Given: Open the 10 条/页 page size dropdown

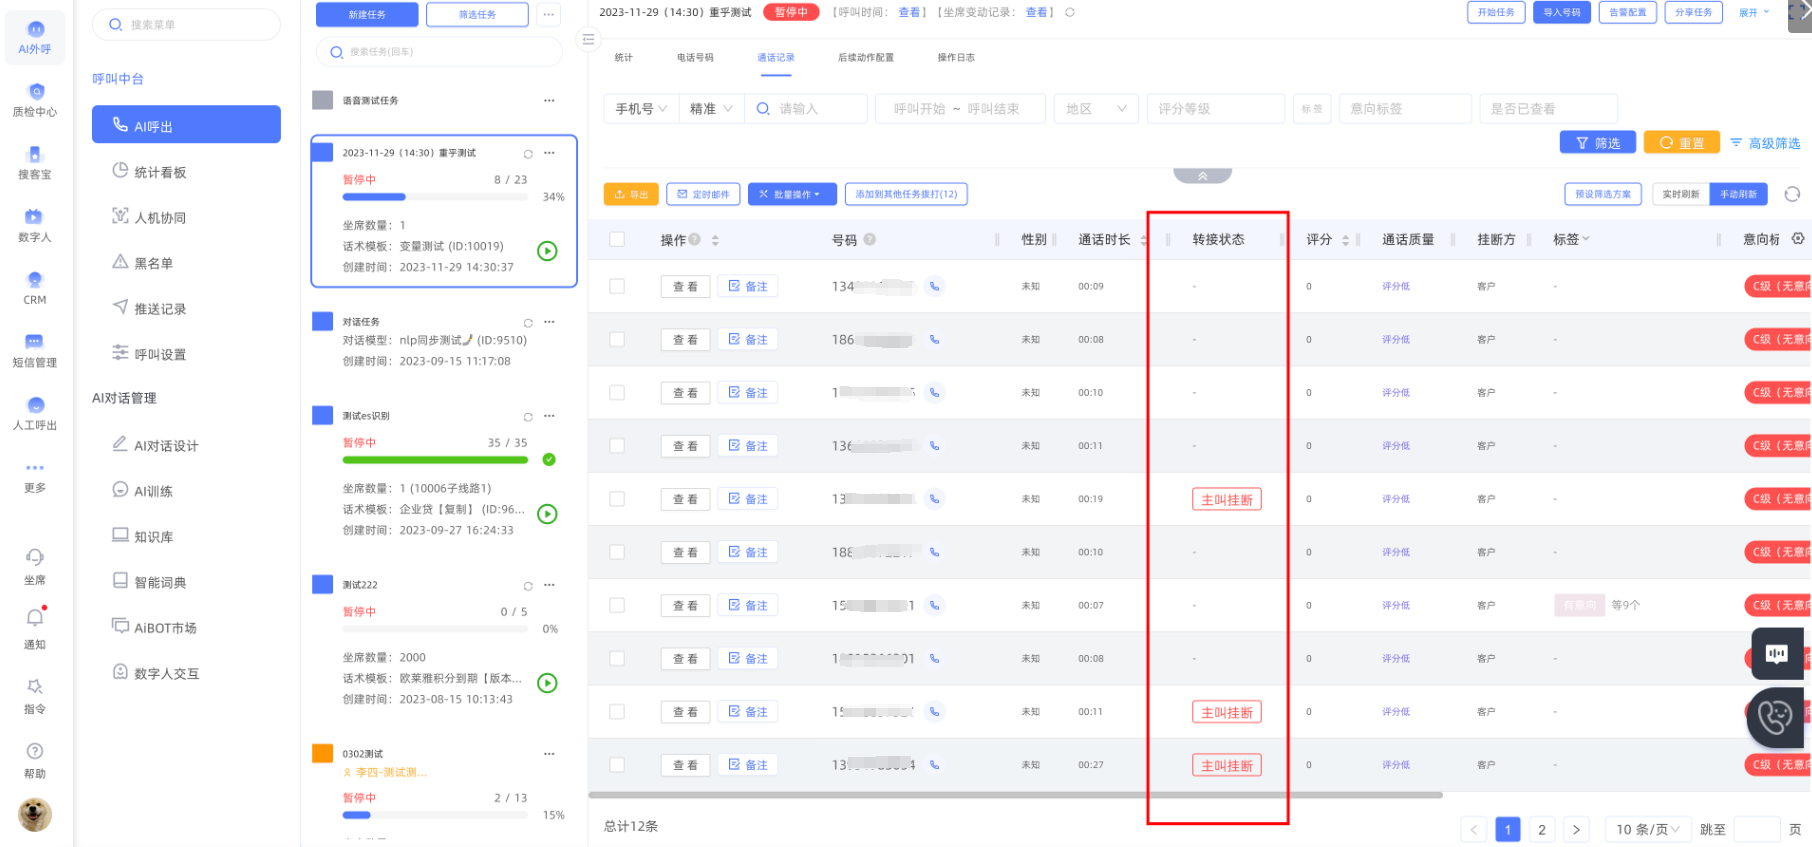Looking at the screenshot, I should pyautogui.click(x=1646, y=829).
